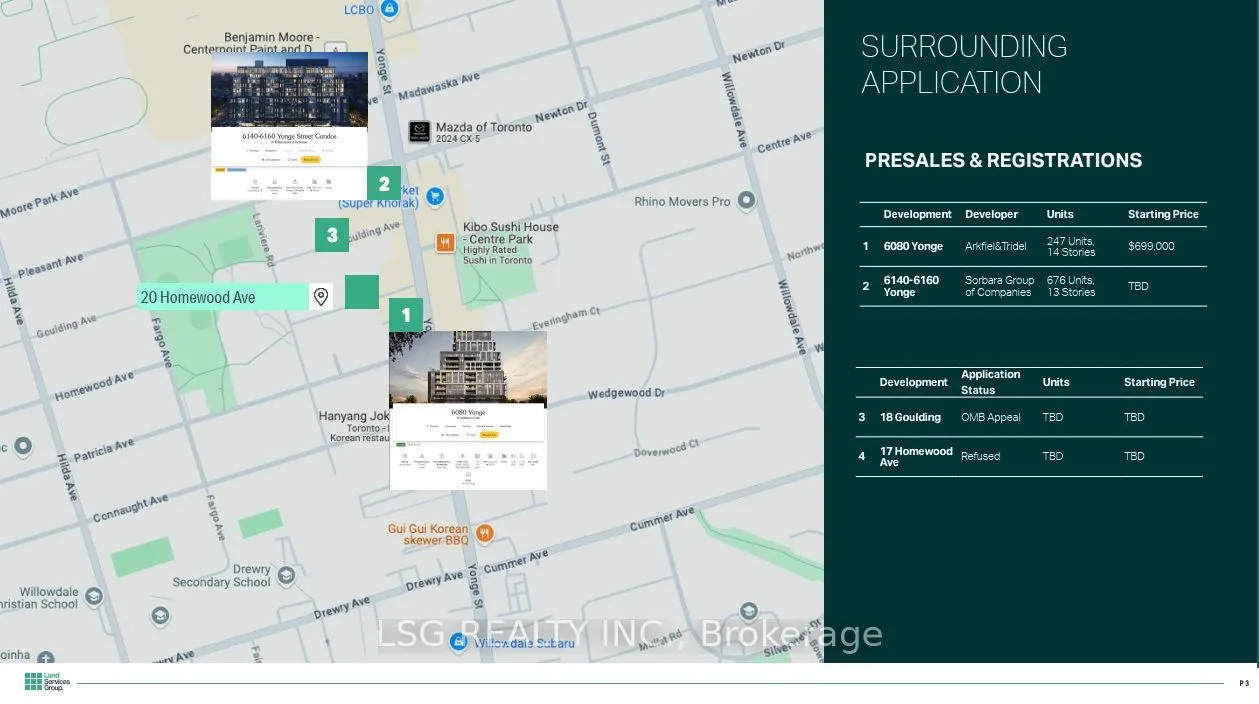Select Gui Gui Korean BBQ restaurant icon

pos(485,533)
